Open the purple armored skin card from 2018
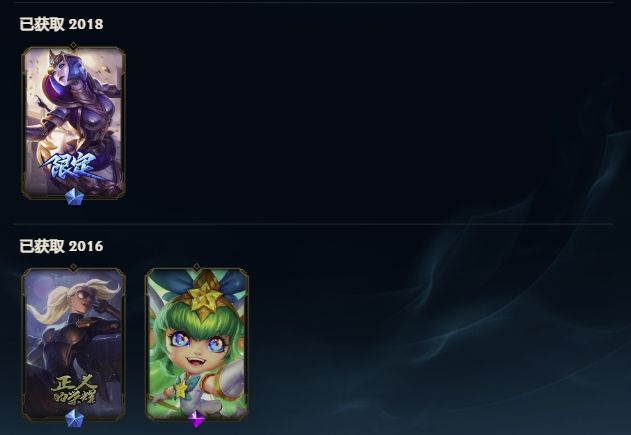 [x=73, y=123]
